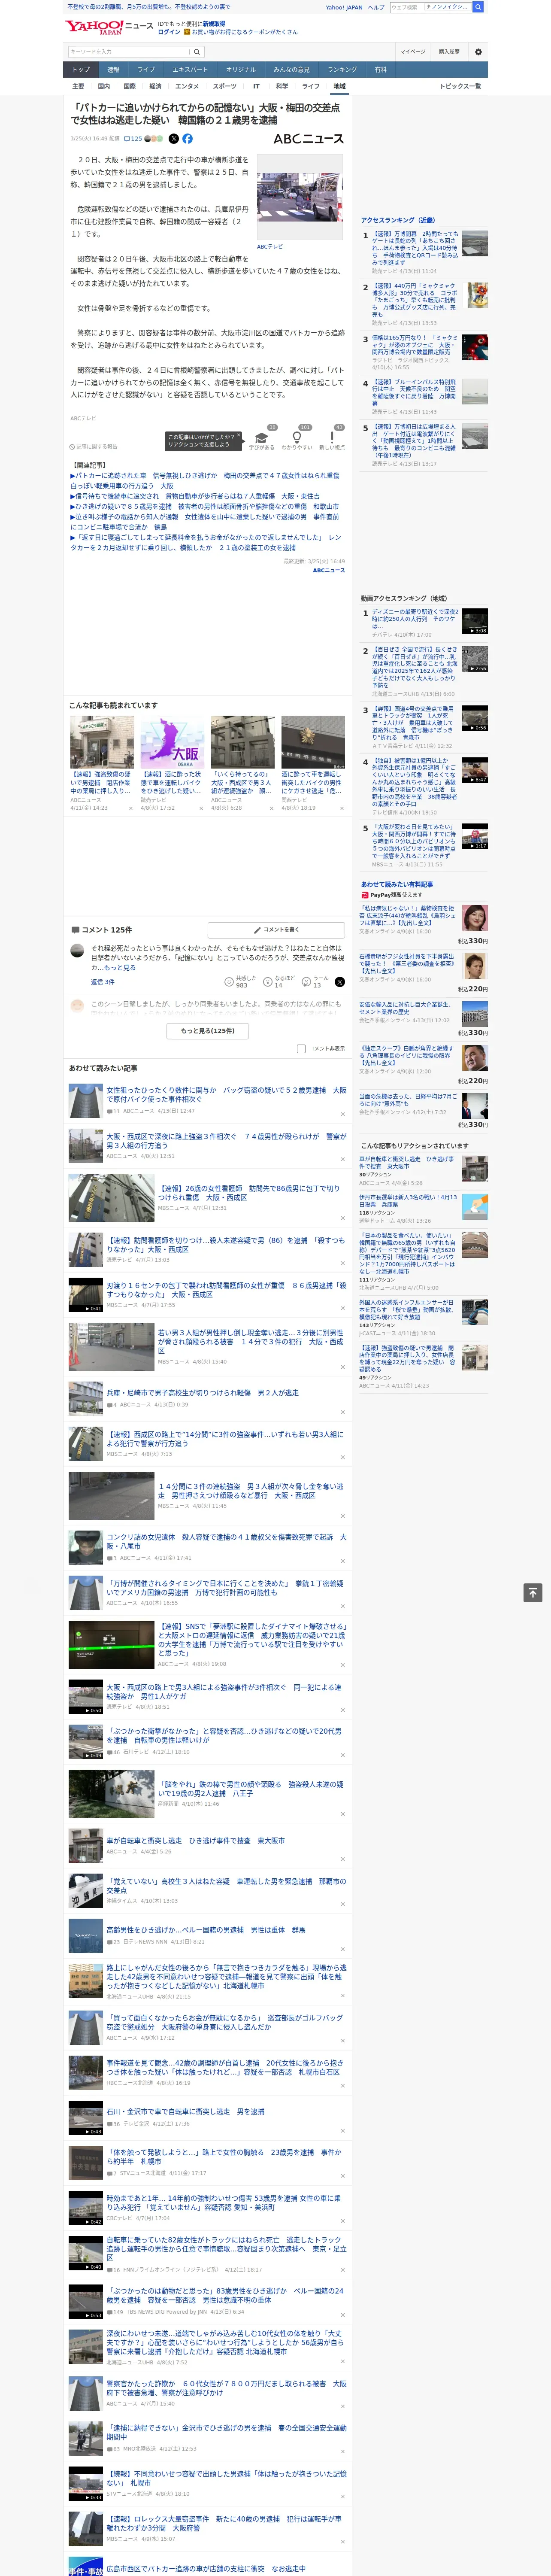Click the ABCニュース provider logo

coord(309,139)
